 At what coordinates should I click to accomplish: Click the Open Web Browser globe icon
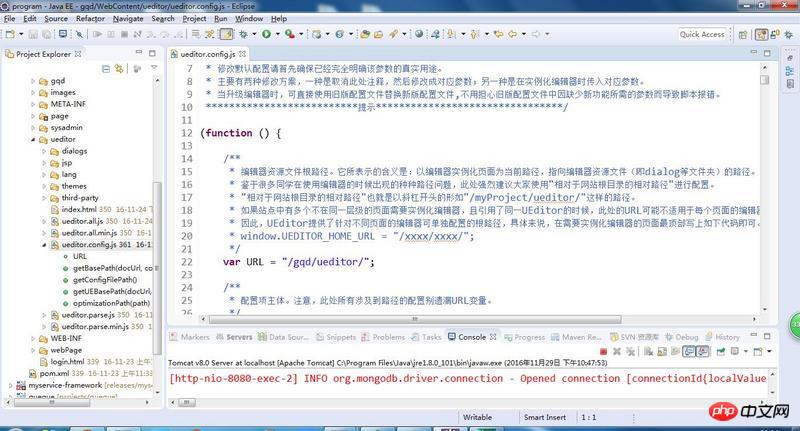click(419, 34)
